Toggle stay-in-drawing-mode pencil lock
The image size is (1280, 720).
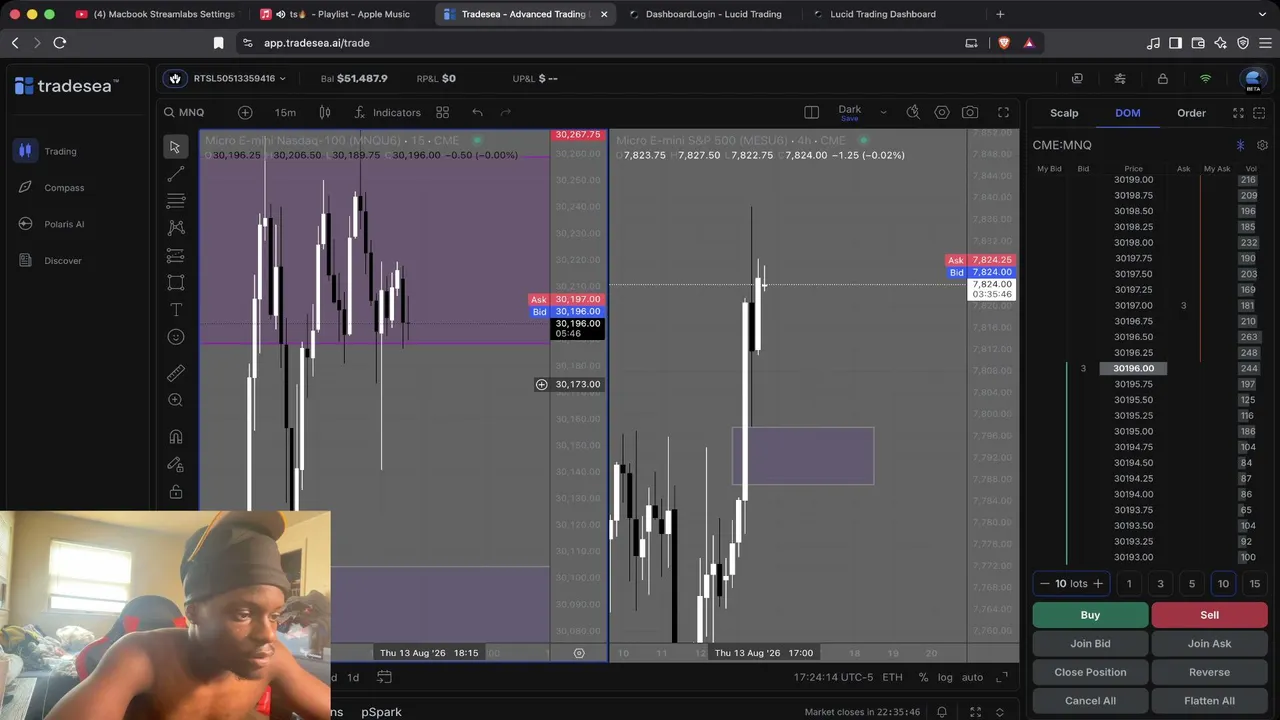[x=175, y=464]
